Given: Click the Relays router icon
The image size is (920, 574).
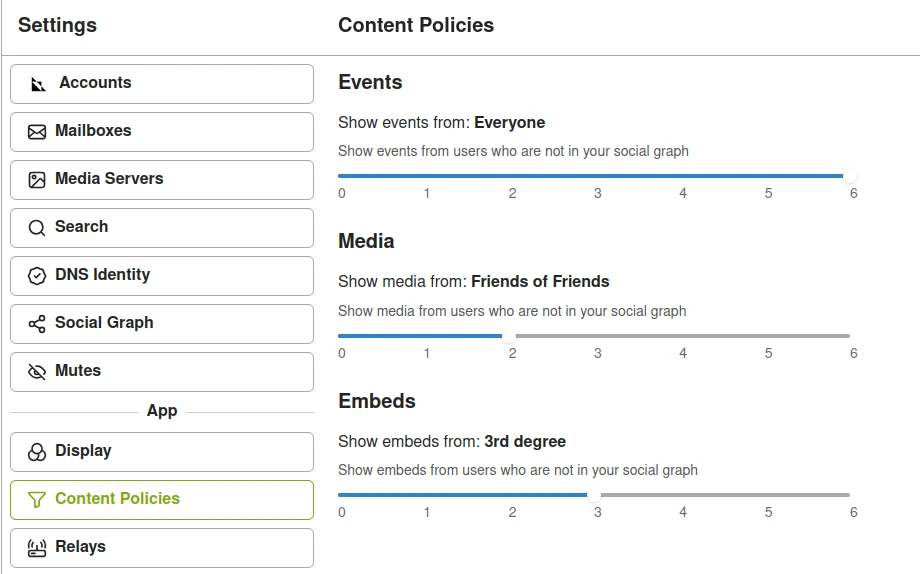Looking at the screenshot, I should (37, 548).
